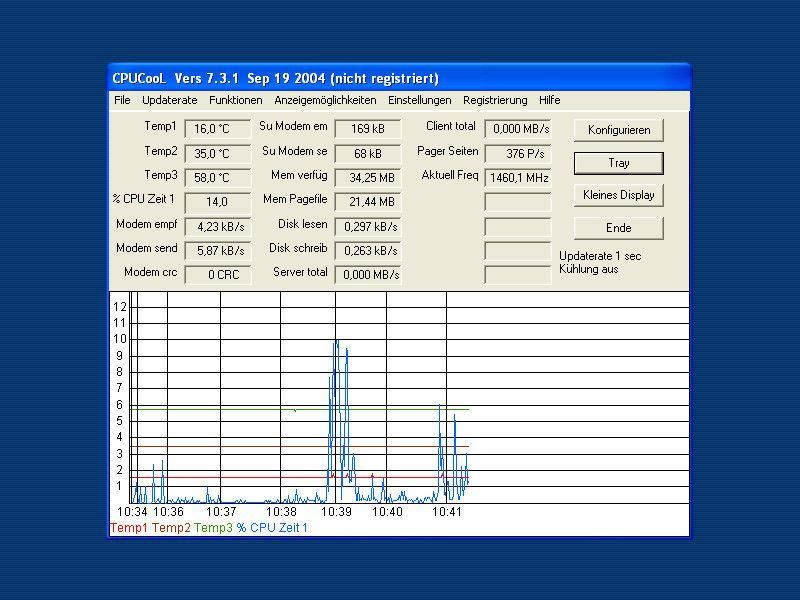Open the Anzeigemöglichkeiten menu

tap(326, 100)
